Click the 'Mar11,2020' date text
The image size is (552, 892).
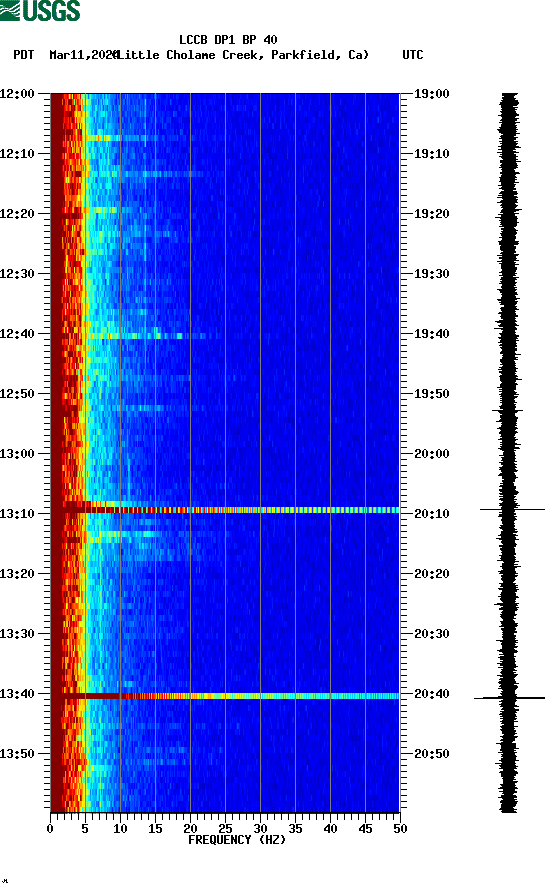tap(84, 55)
